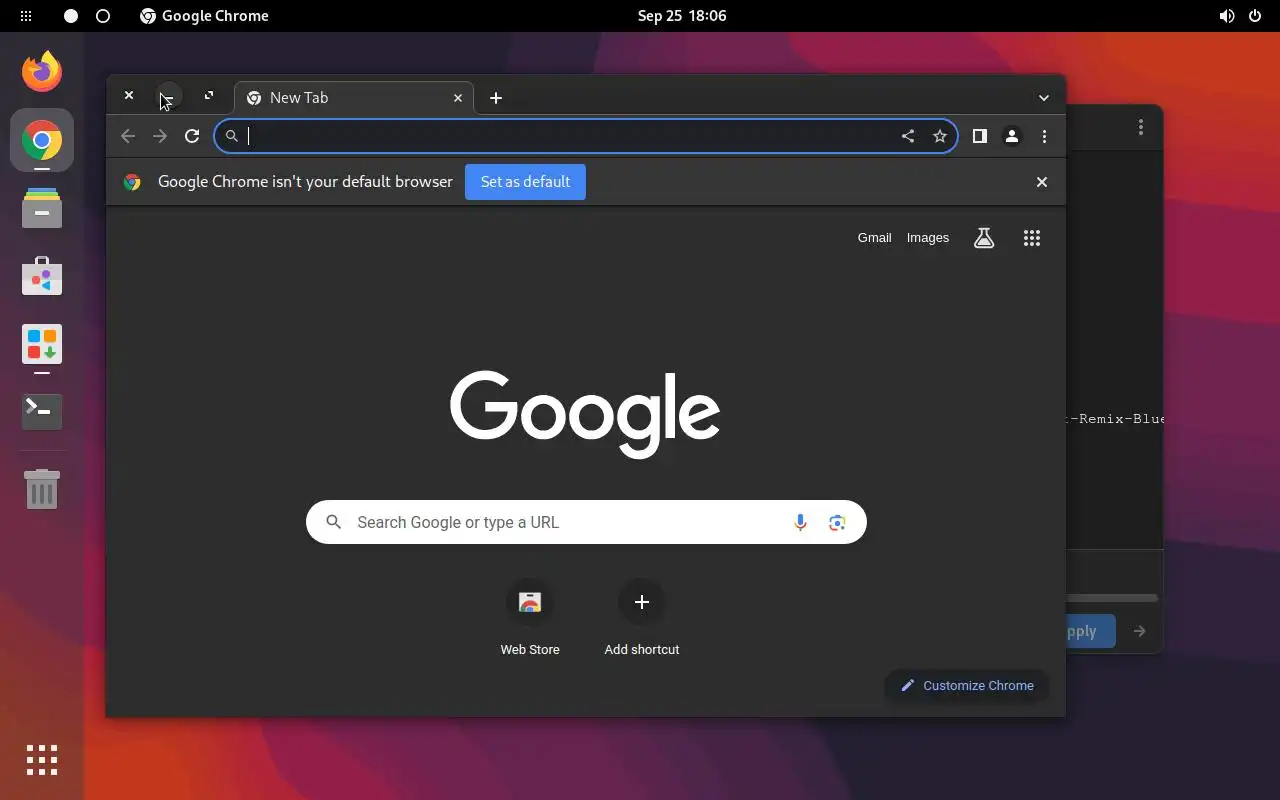Screen dimensions: 1280x800
Task: Open the Google apps grid icon
Action: [1032, 238]
